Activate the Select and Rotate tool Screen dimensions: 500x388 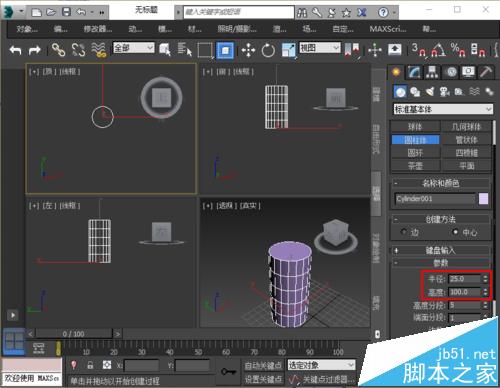point(268,50)
